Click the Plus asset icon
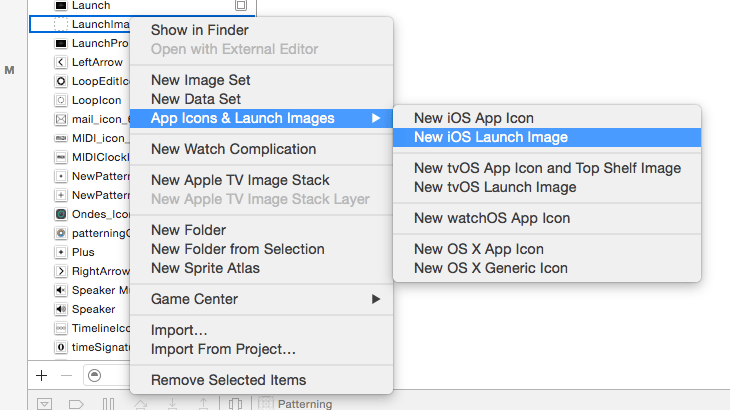730x410 pixels. pos(61,252)
